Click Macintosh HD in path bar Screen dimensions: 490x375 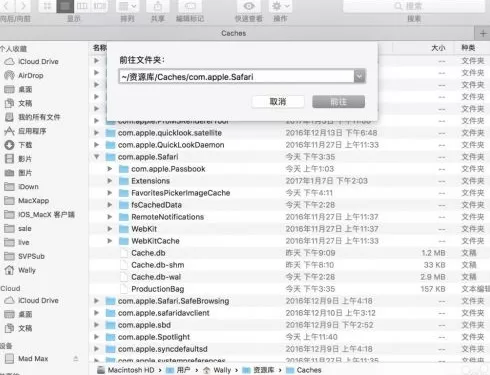(x=126, y=370)
